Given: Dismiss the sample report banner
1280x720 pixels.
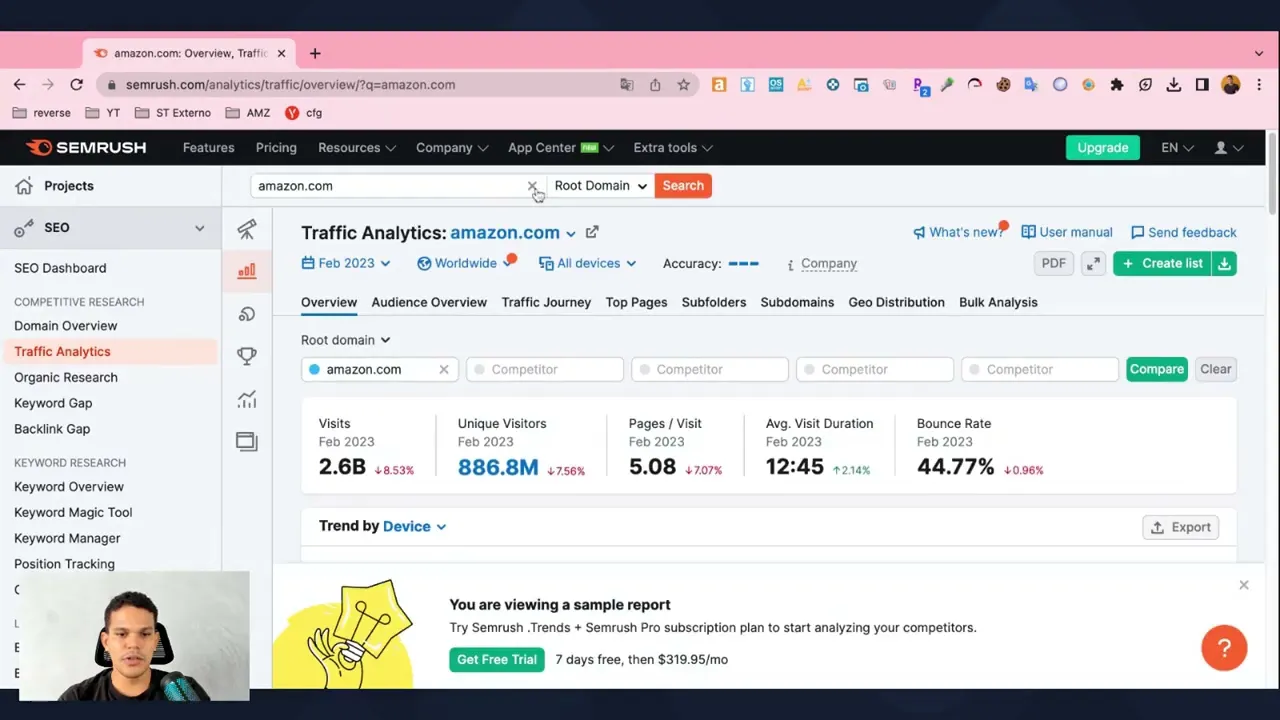Looking at the screenshot, I should [x=1244, y=585].
